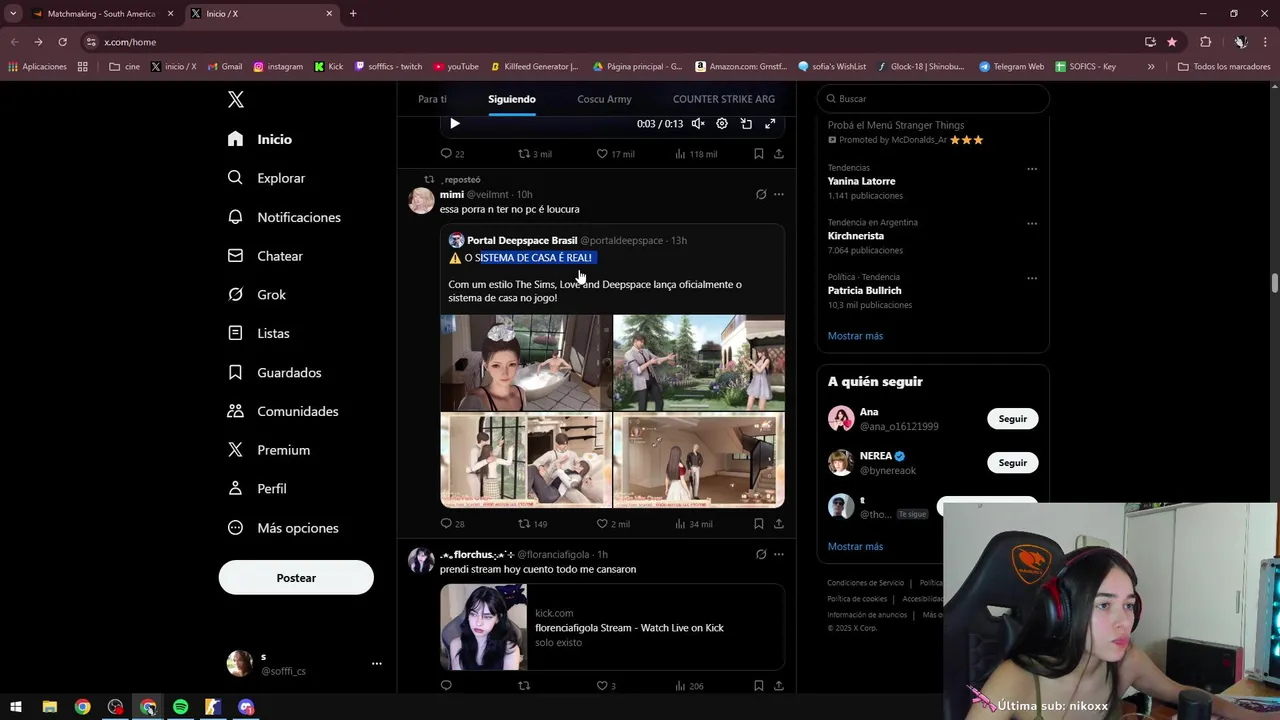
Task: Open more options on florchus post
Action: [x=779, y=554]
